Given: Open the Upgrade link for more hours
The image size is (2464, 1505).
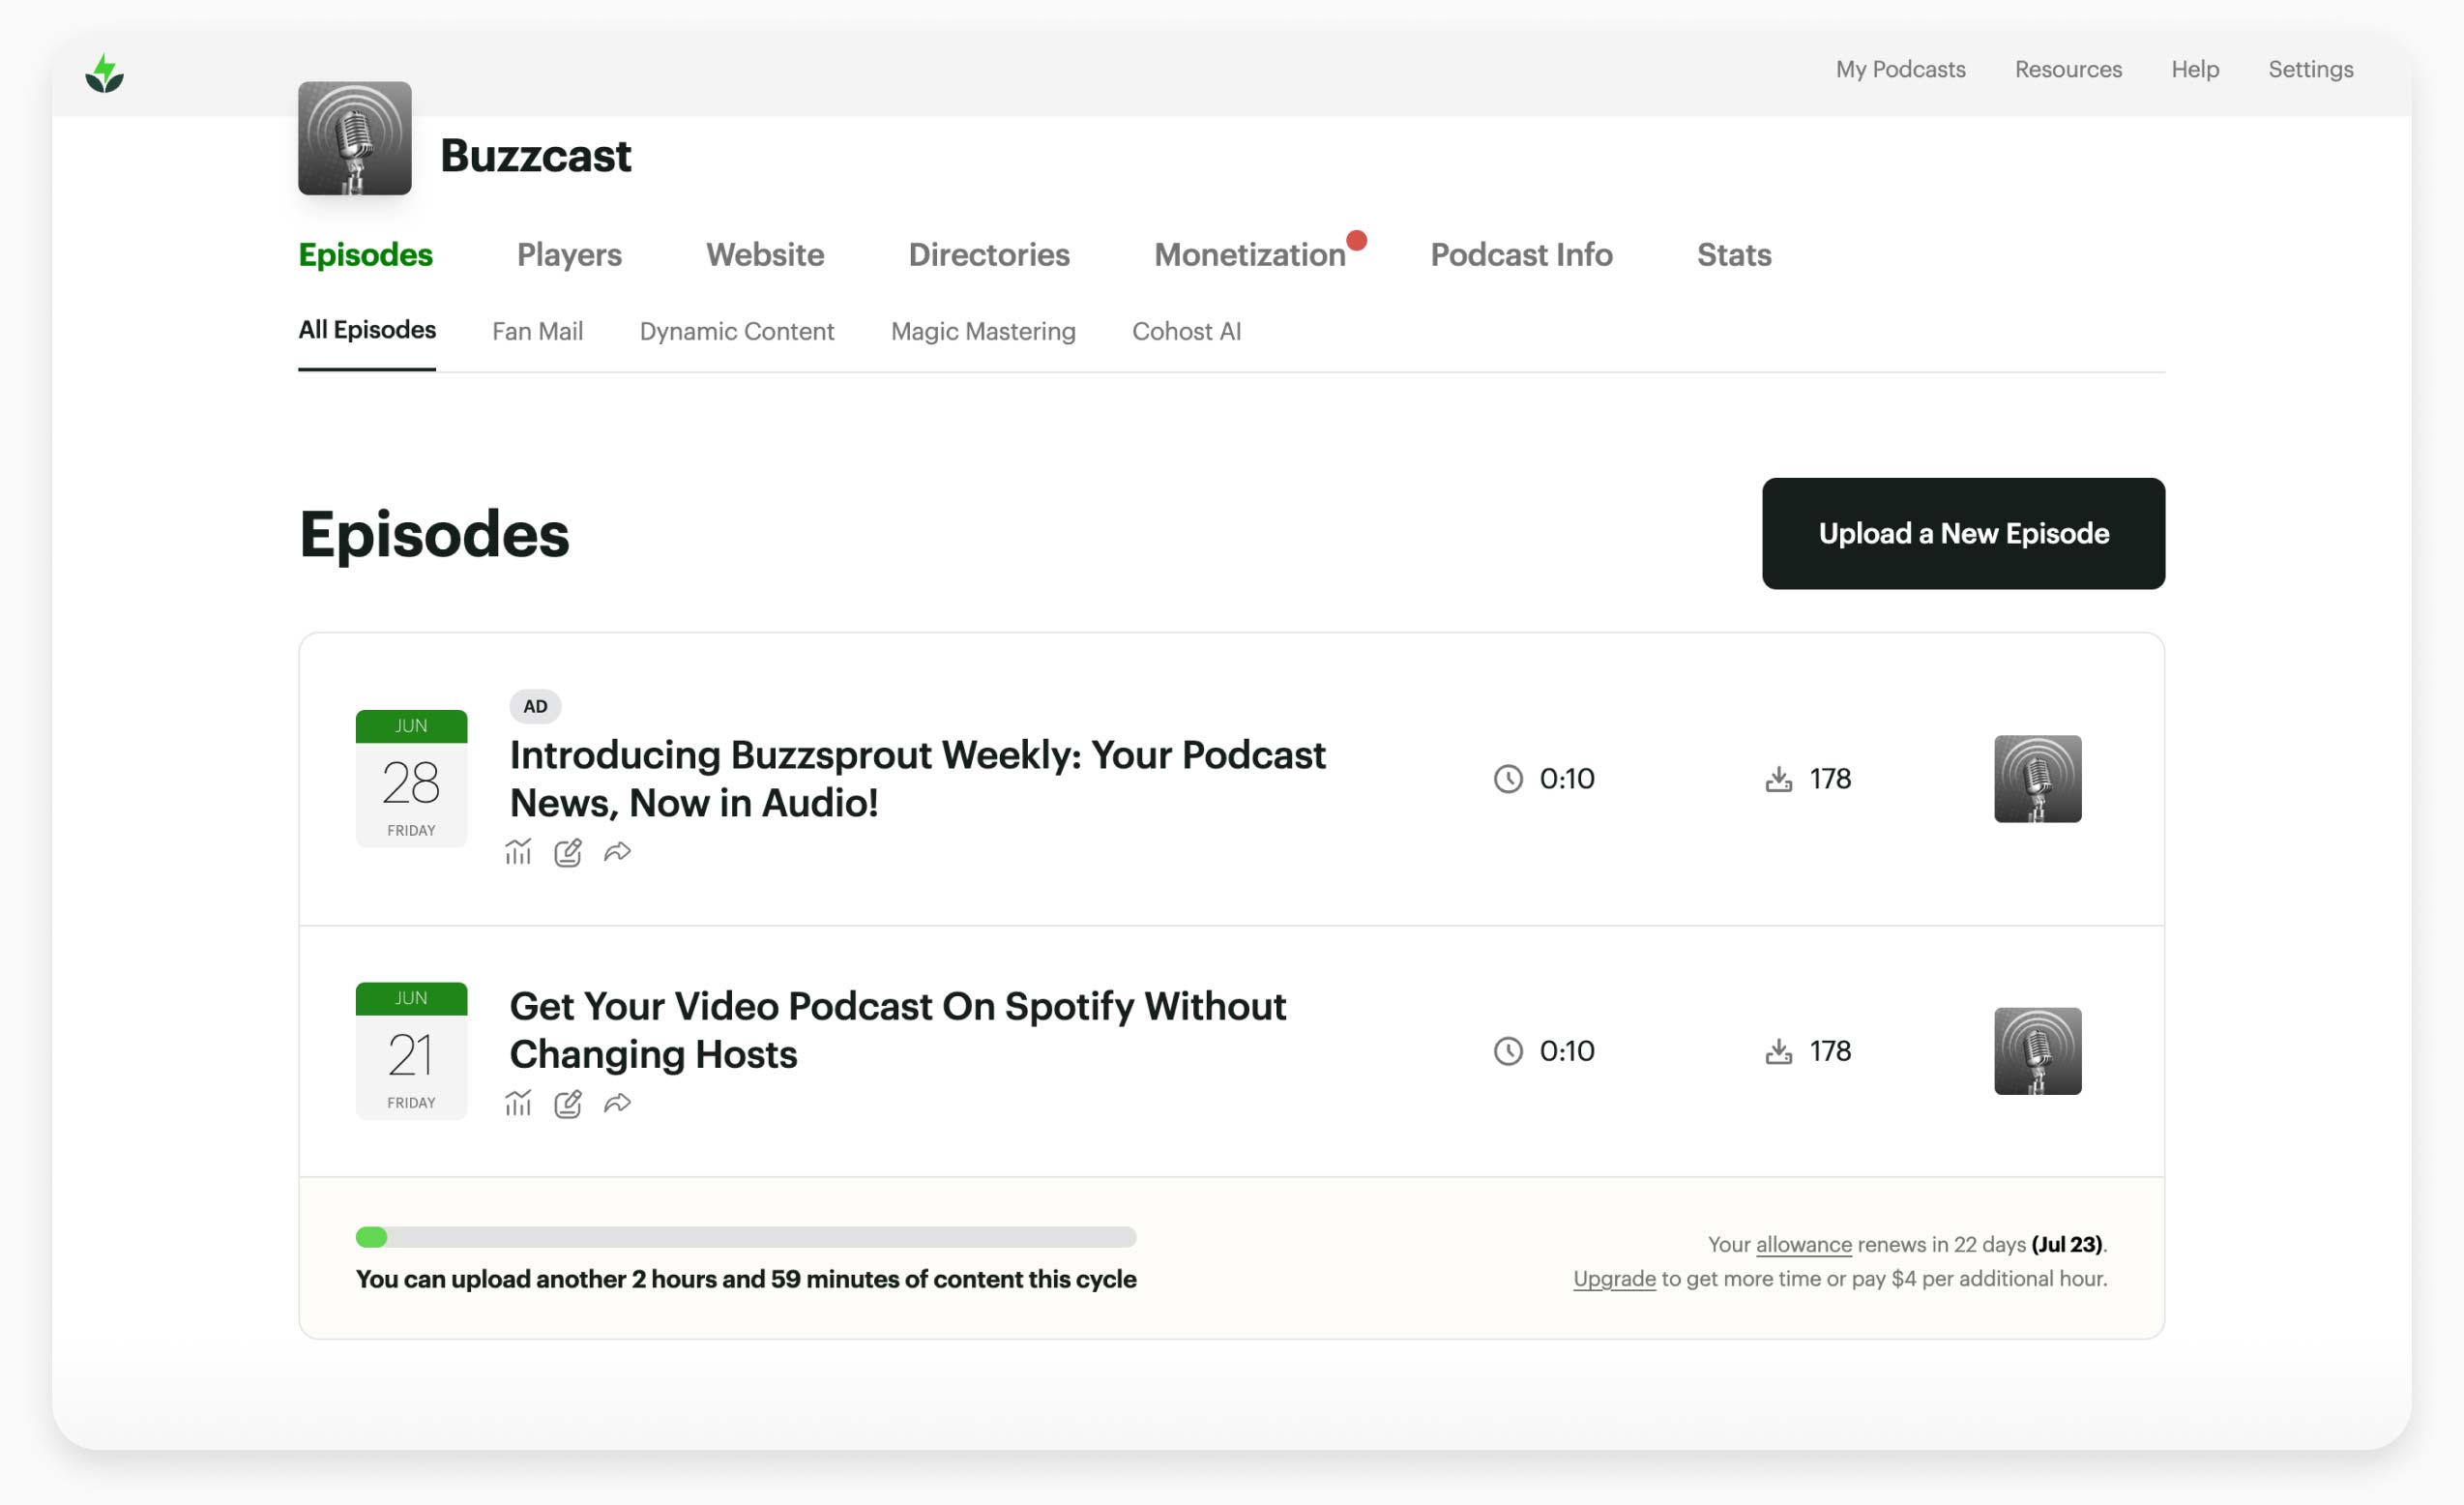Looking at the screenshot, I should tap(1613, 1278).
